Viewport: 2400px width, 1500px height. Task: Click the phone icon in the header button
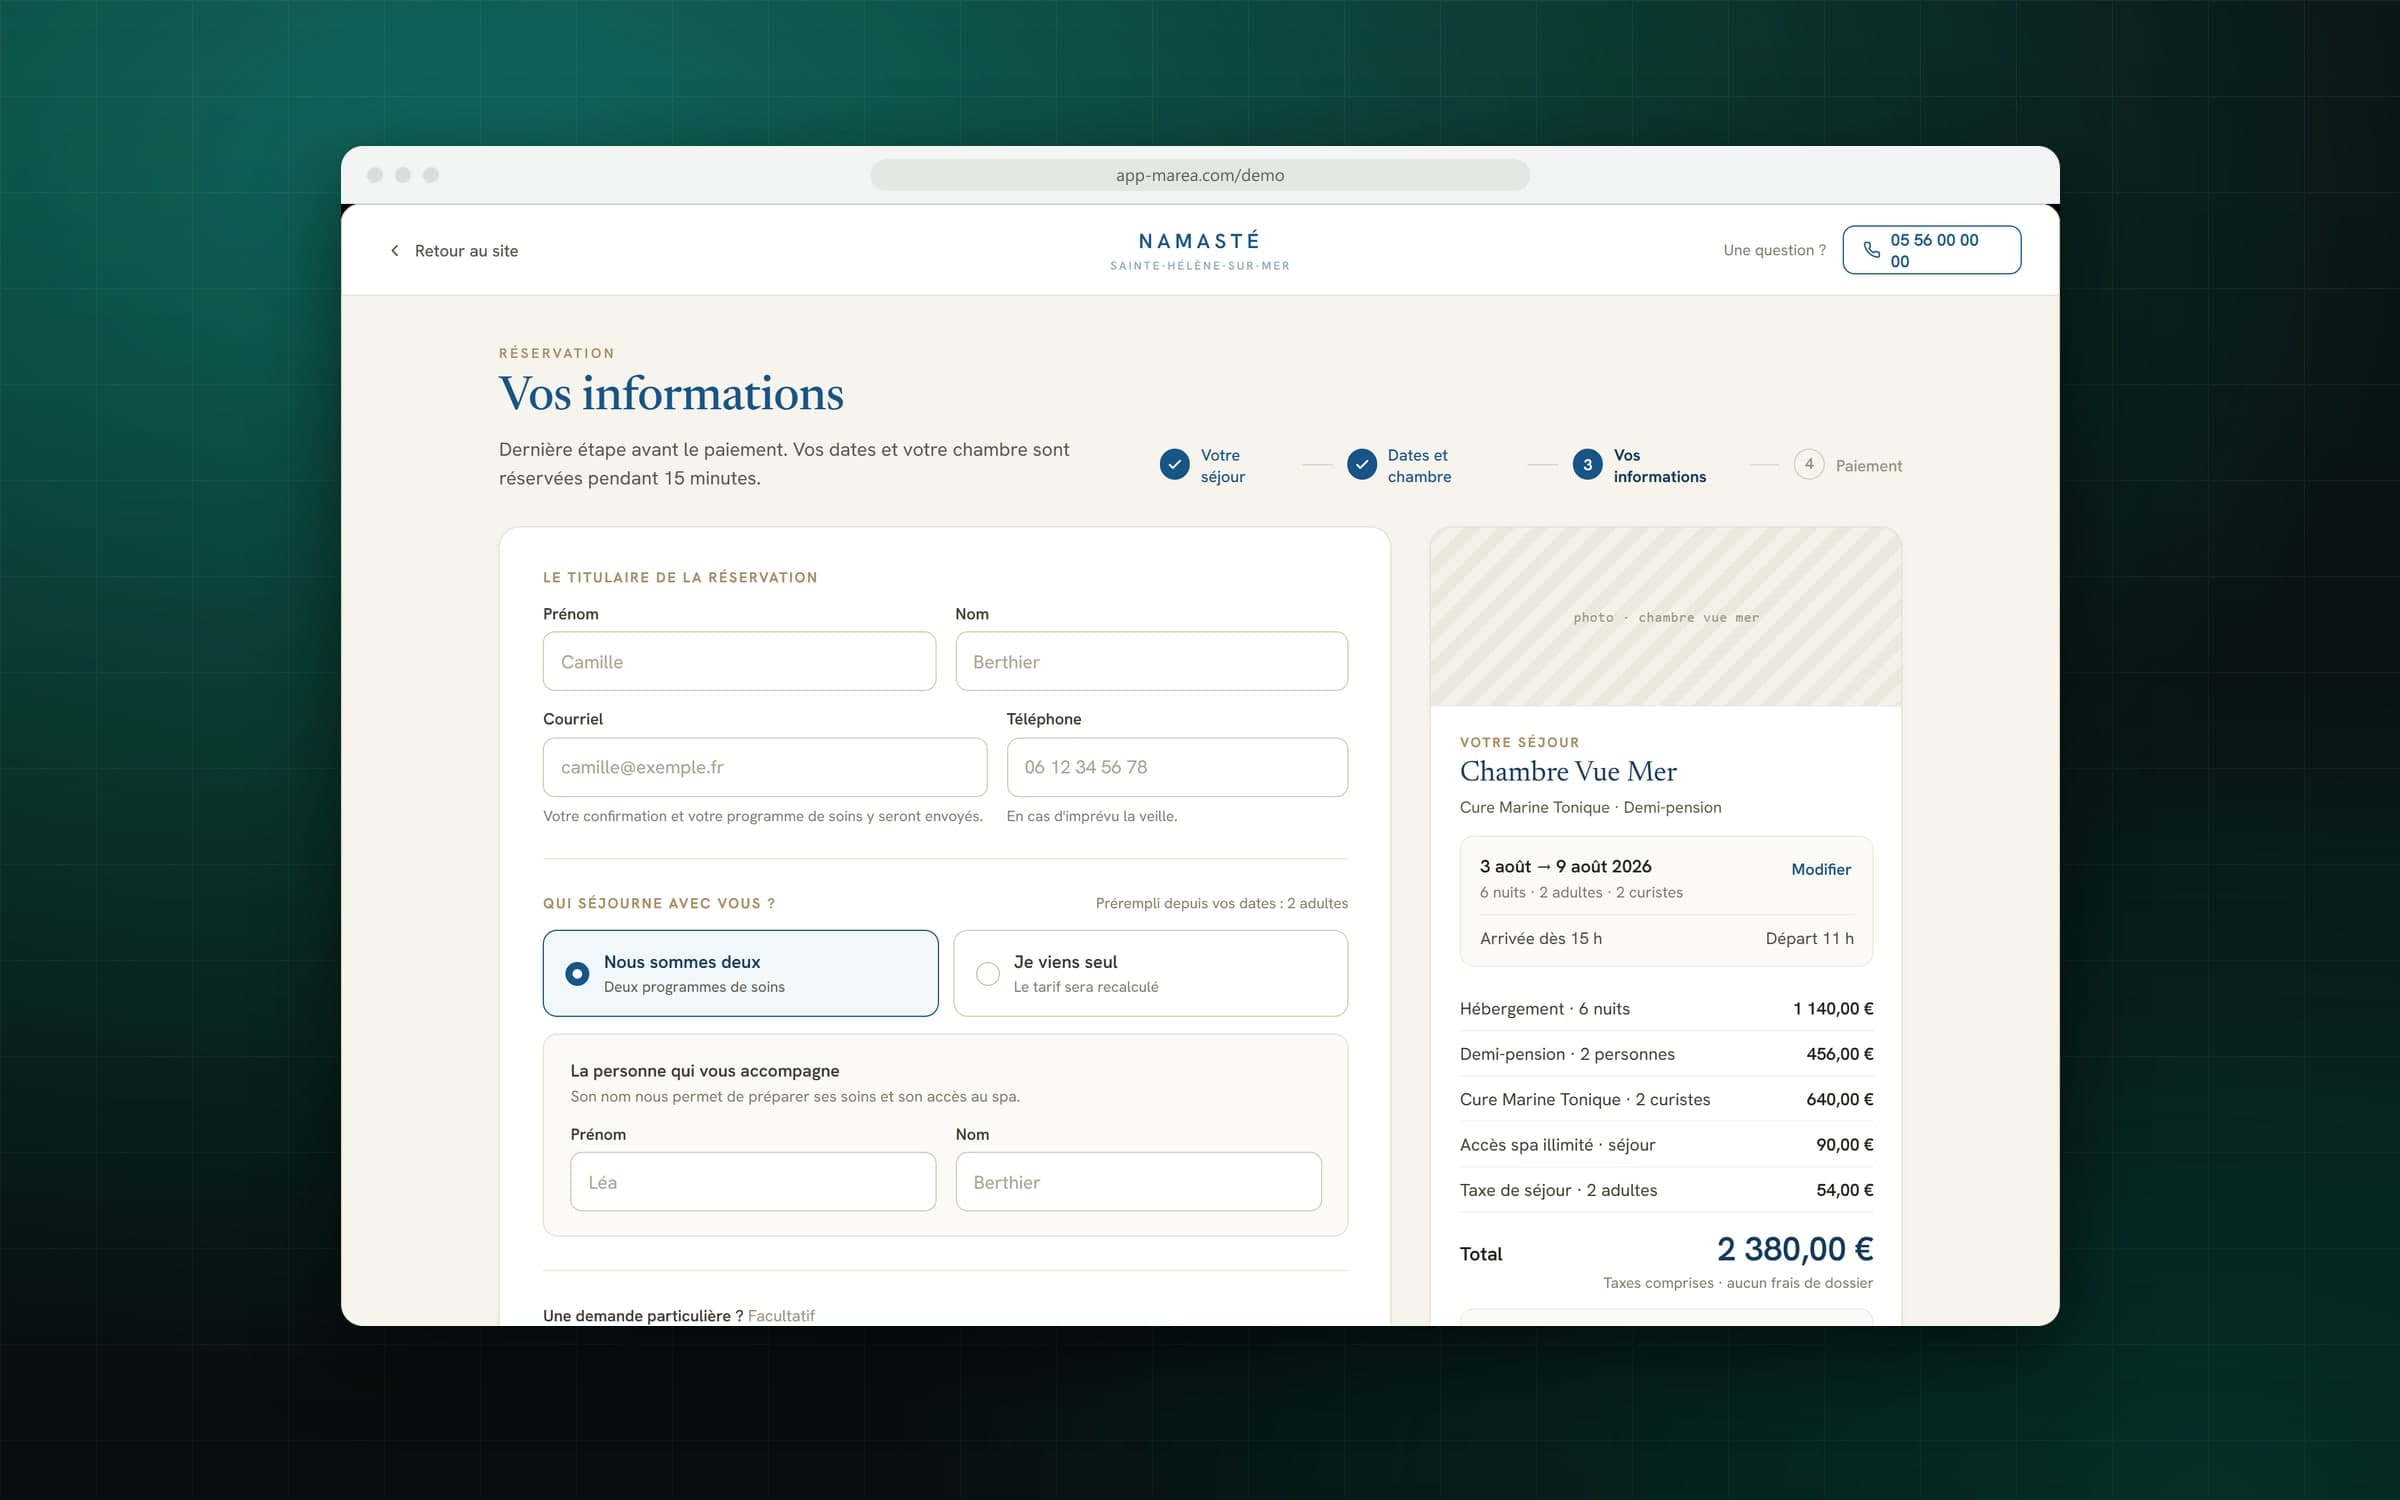1871,250
